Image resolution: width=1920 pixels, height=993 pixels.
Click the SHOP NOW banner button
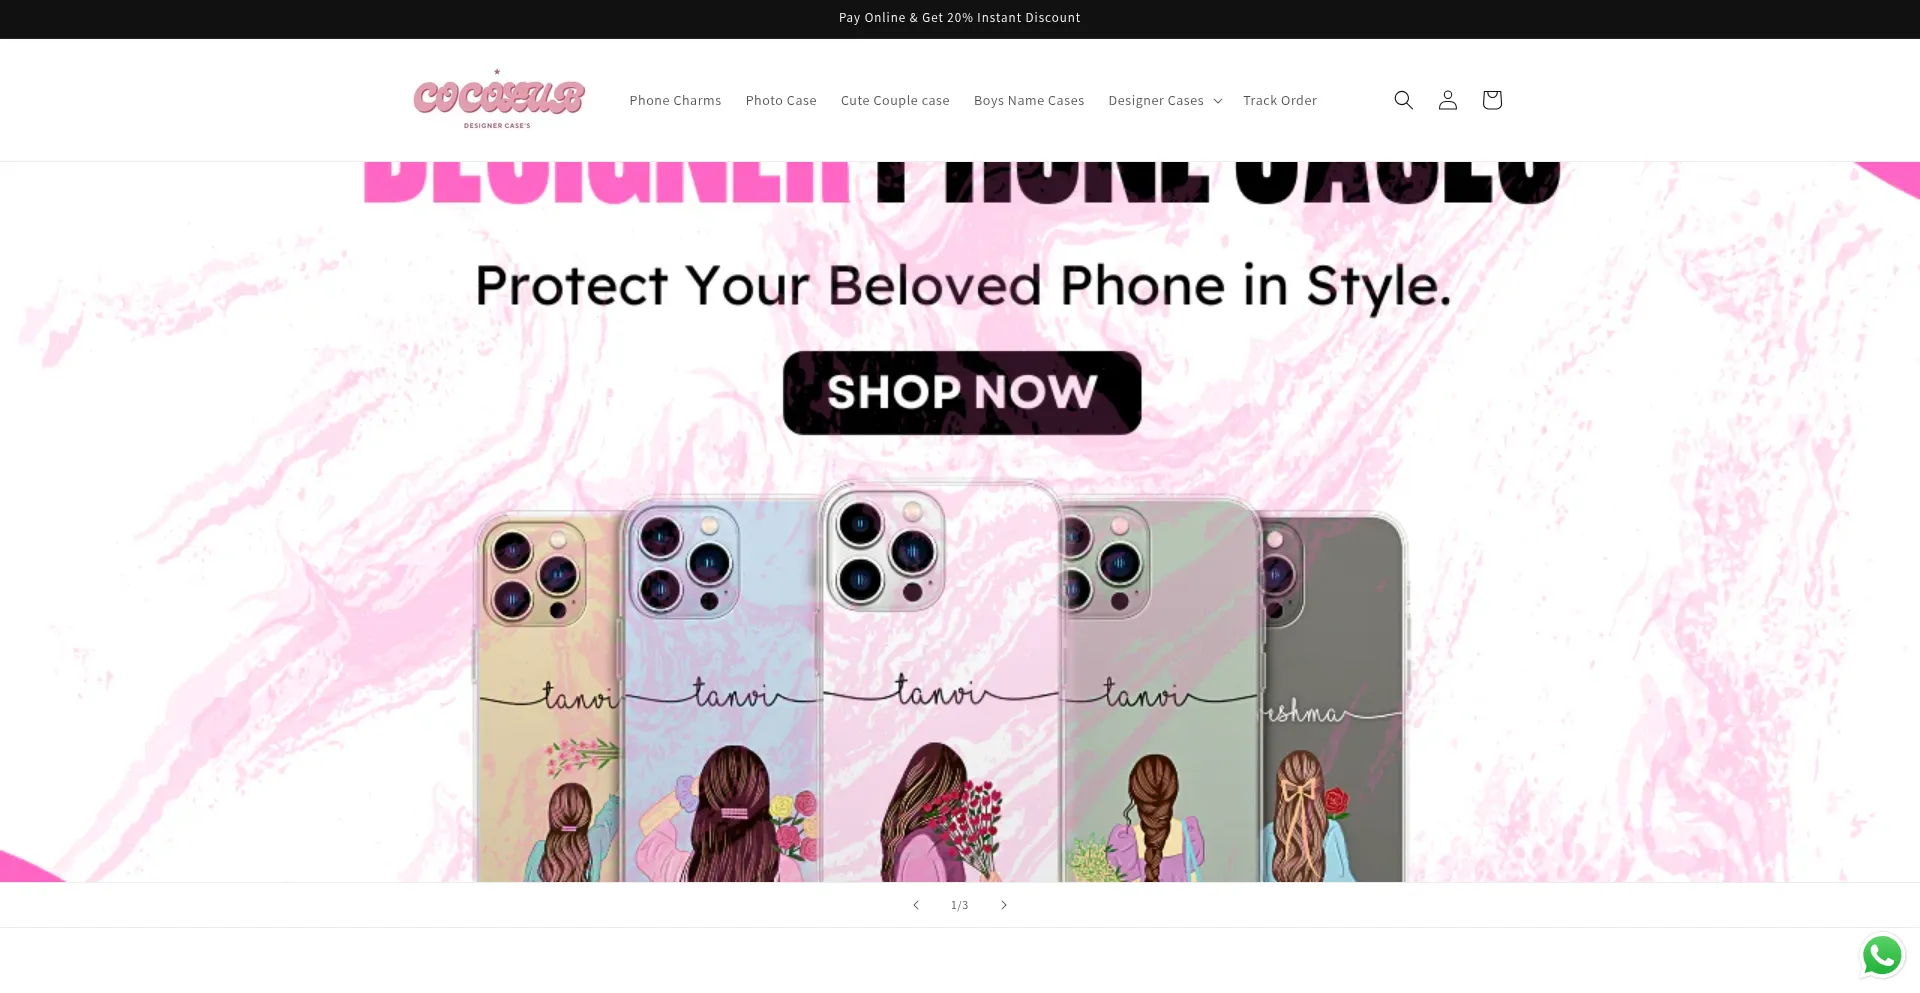pos(962,393)
